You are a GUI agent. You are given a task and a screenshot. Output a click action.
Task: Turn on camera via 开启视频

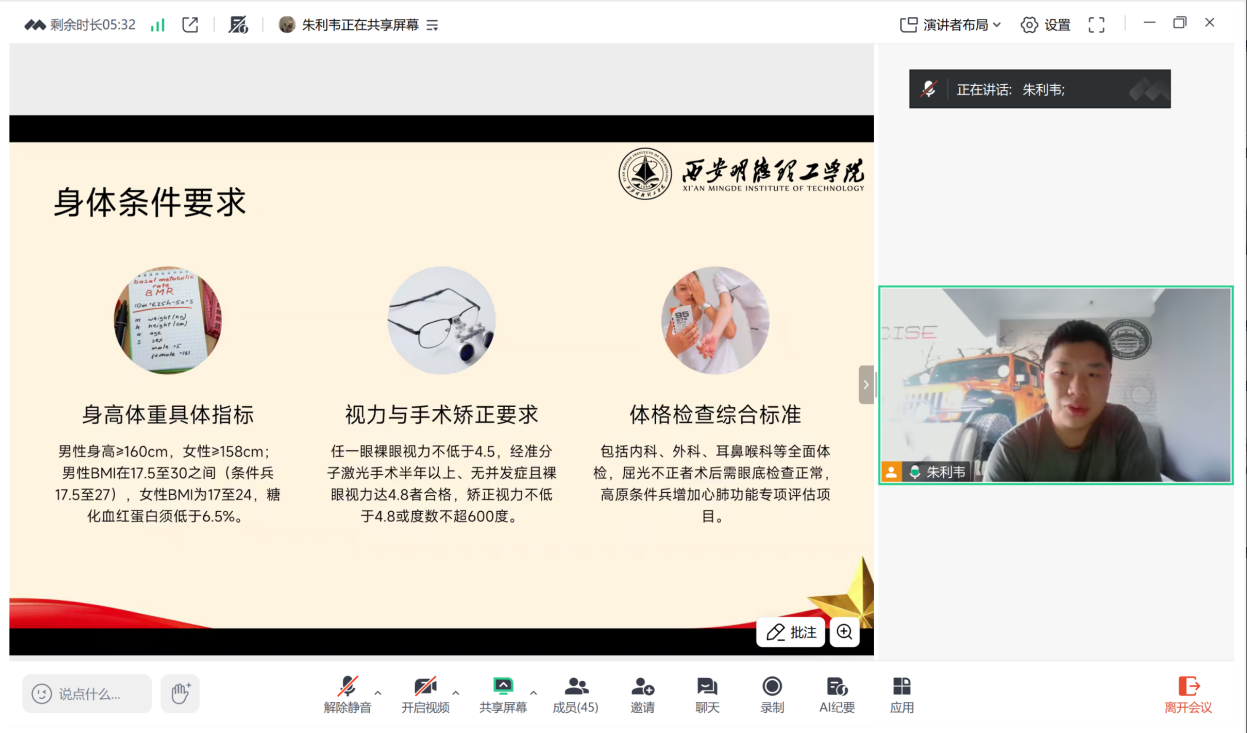click(x=425, y=694)
